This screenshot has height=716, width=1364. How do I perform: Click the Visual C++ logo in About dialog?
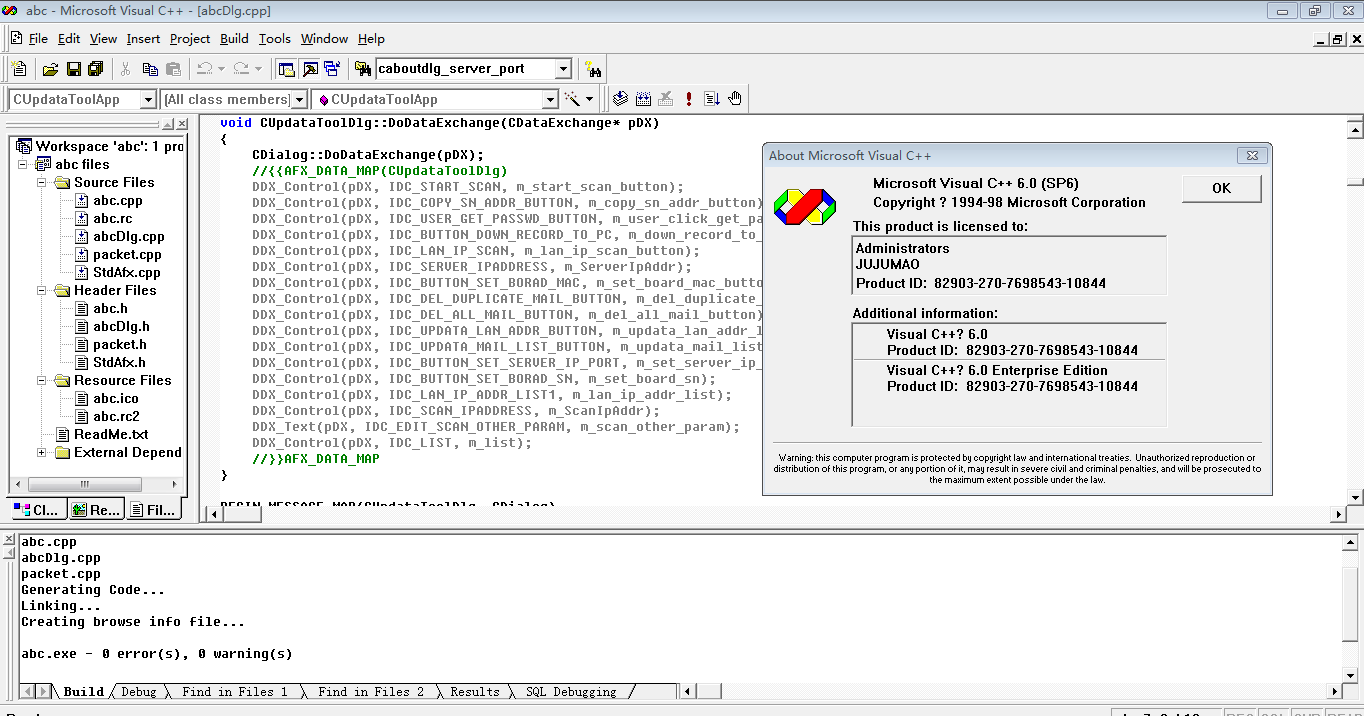pos(804,207)
